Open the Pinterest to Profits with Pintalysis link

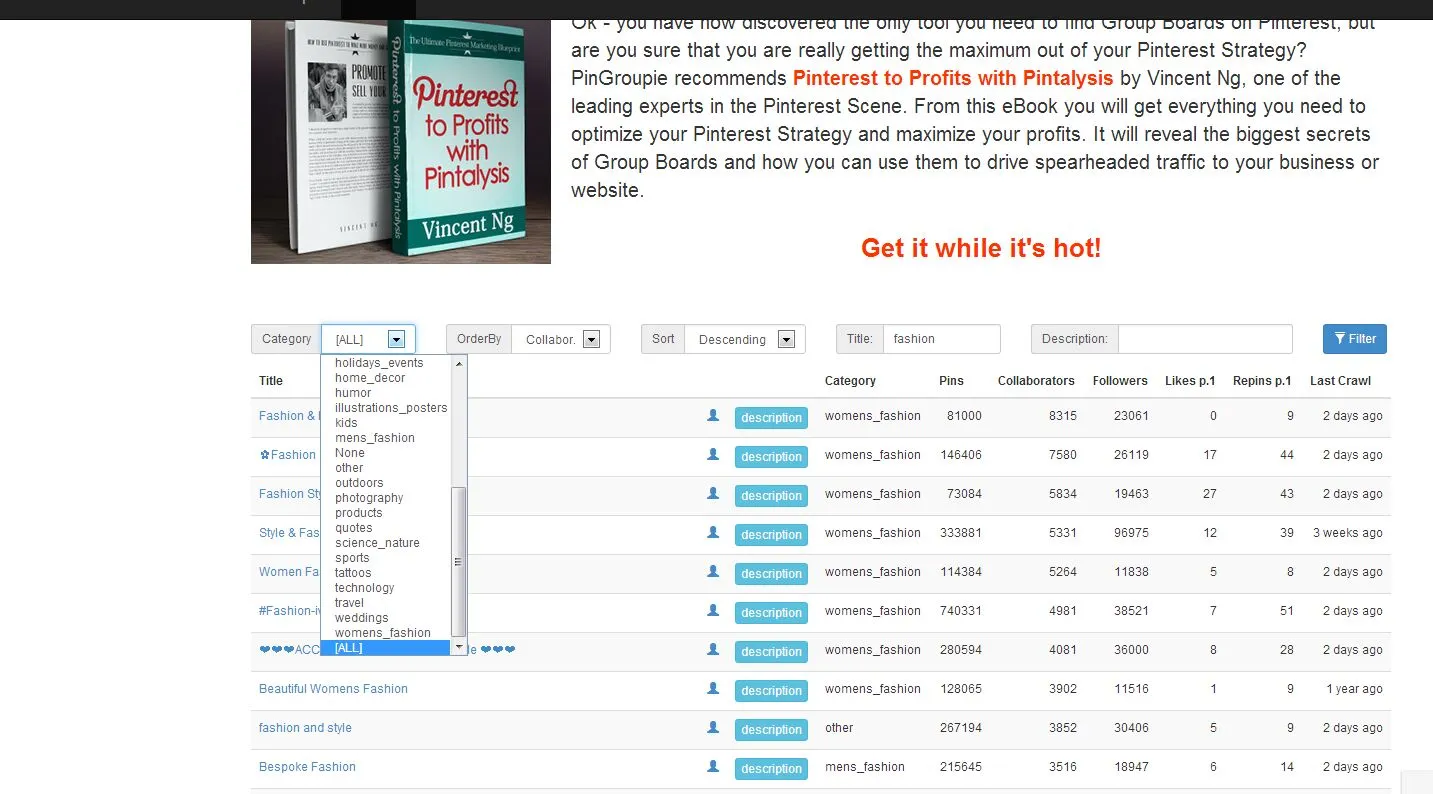(x=953, y=78)
